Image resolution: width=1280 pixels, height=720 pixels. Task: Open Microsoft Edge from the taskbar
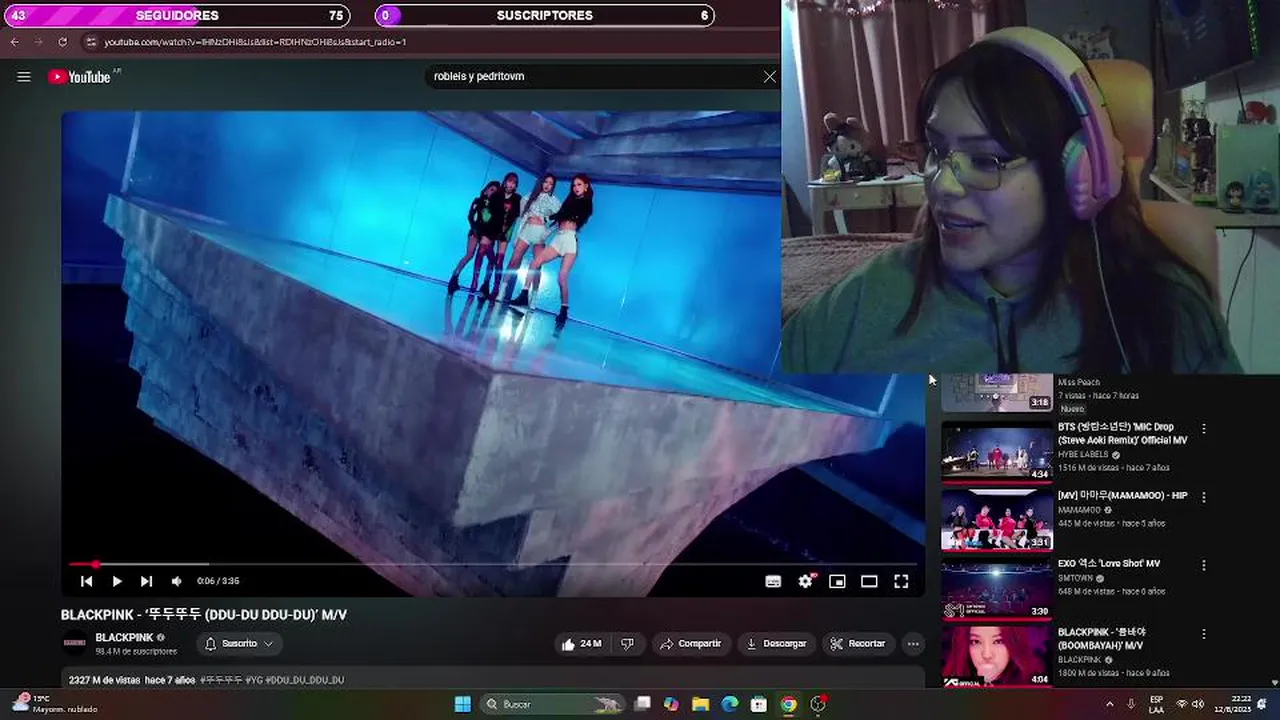pos(730,704)
